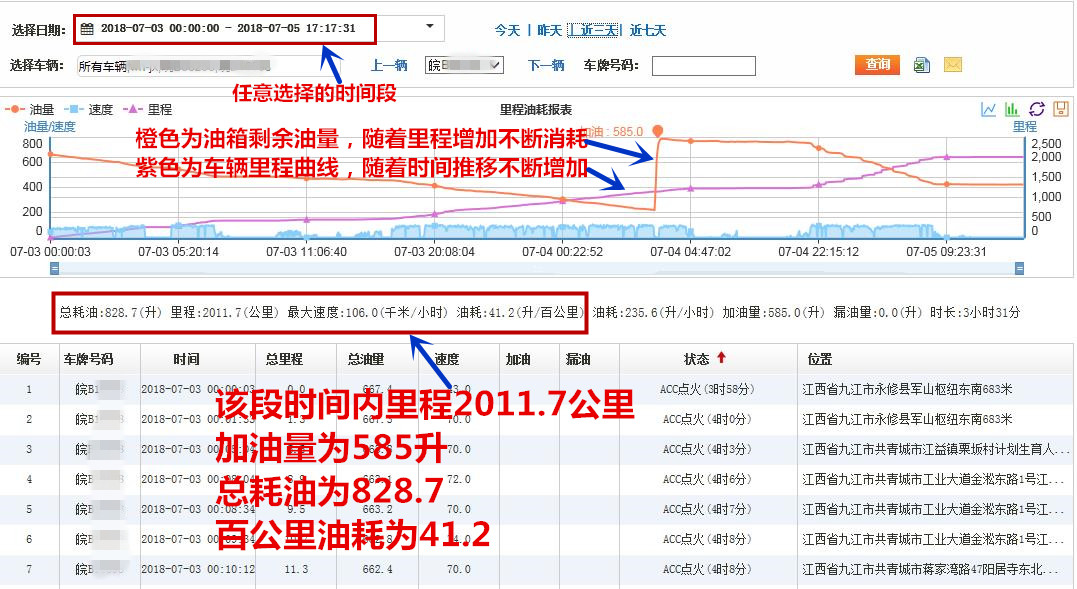The height and width of the screenshot is (589, 1077).
Task: Go to 下一辆 vehicle link
Action: tap(546, 66)
